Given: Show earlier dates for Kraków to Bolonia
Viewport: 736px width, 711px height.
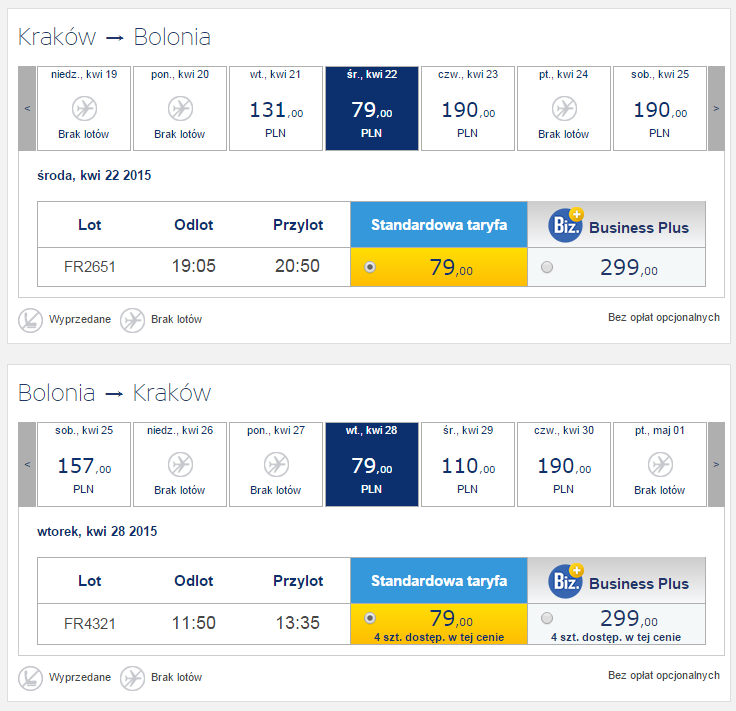Looking at the screenshot, I should click(x=27, y=108).
